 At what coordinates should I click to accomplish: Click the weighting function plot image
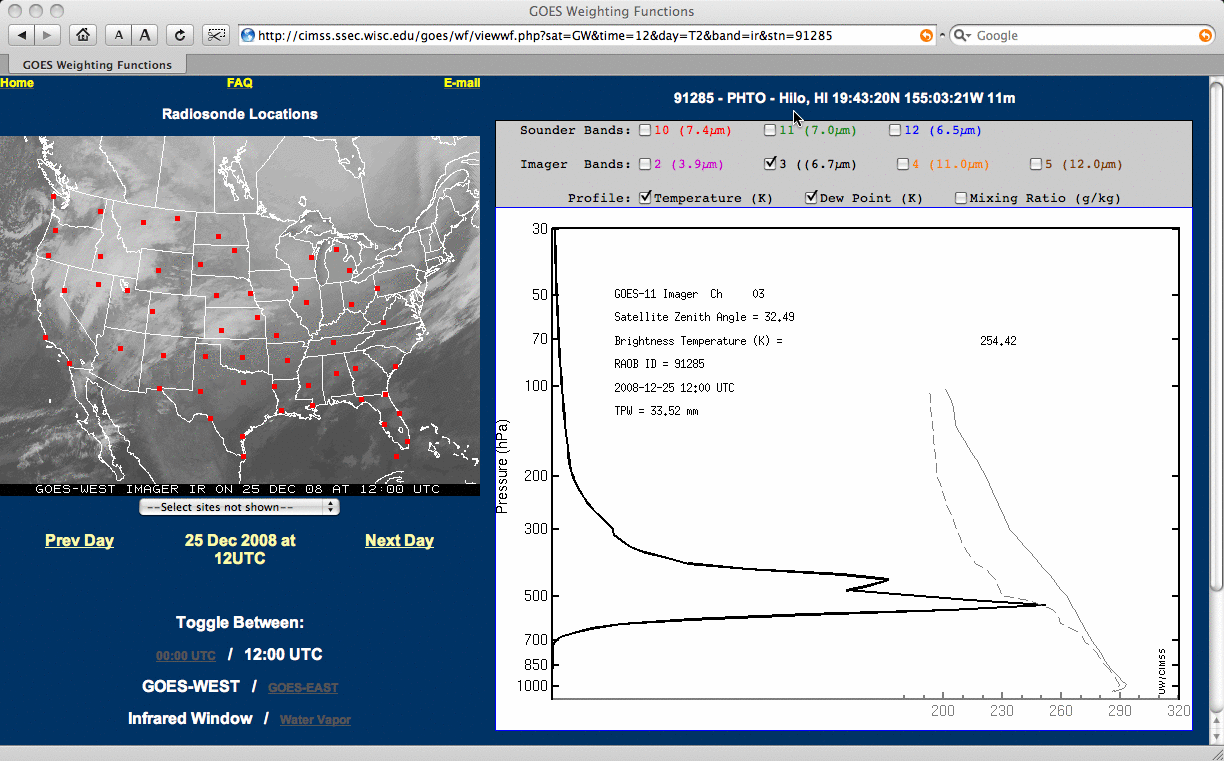coord(843,468)
